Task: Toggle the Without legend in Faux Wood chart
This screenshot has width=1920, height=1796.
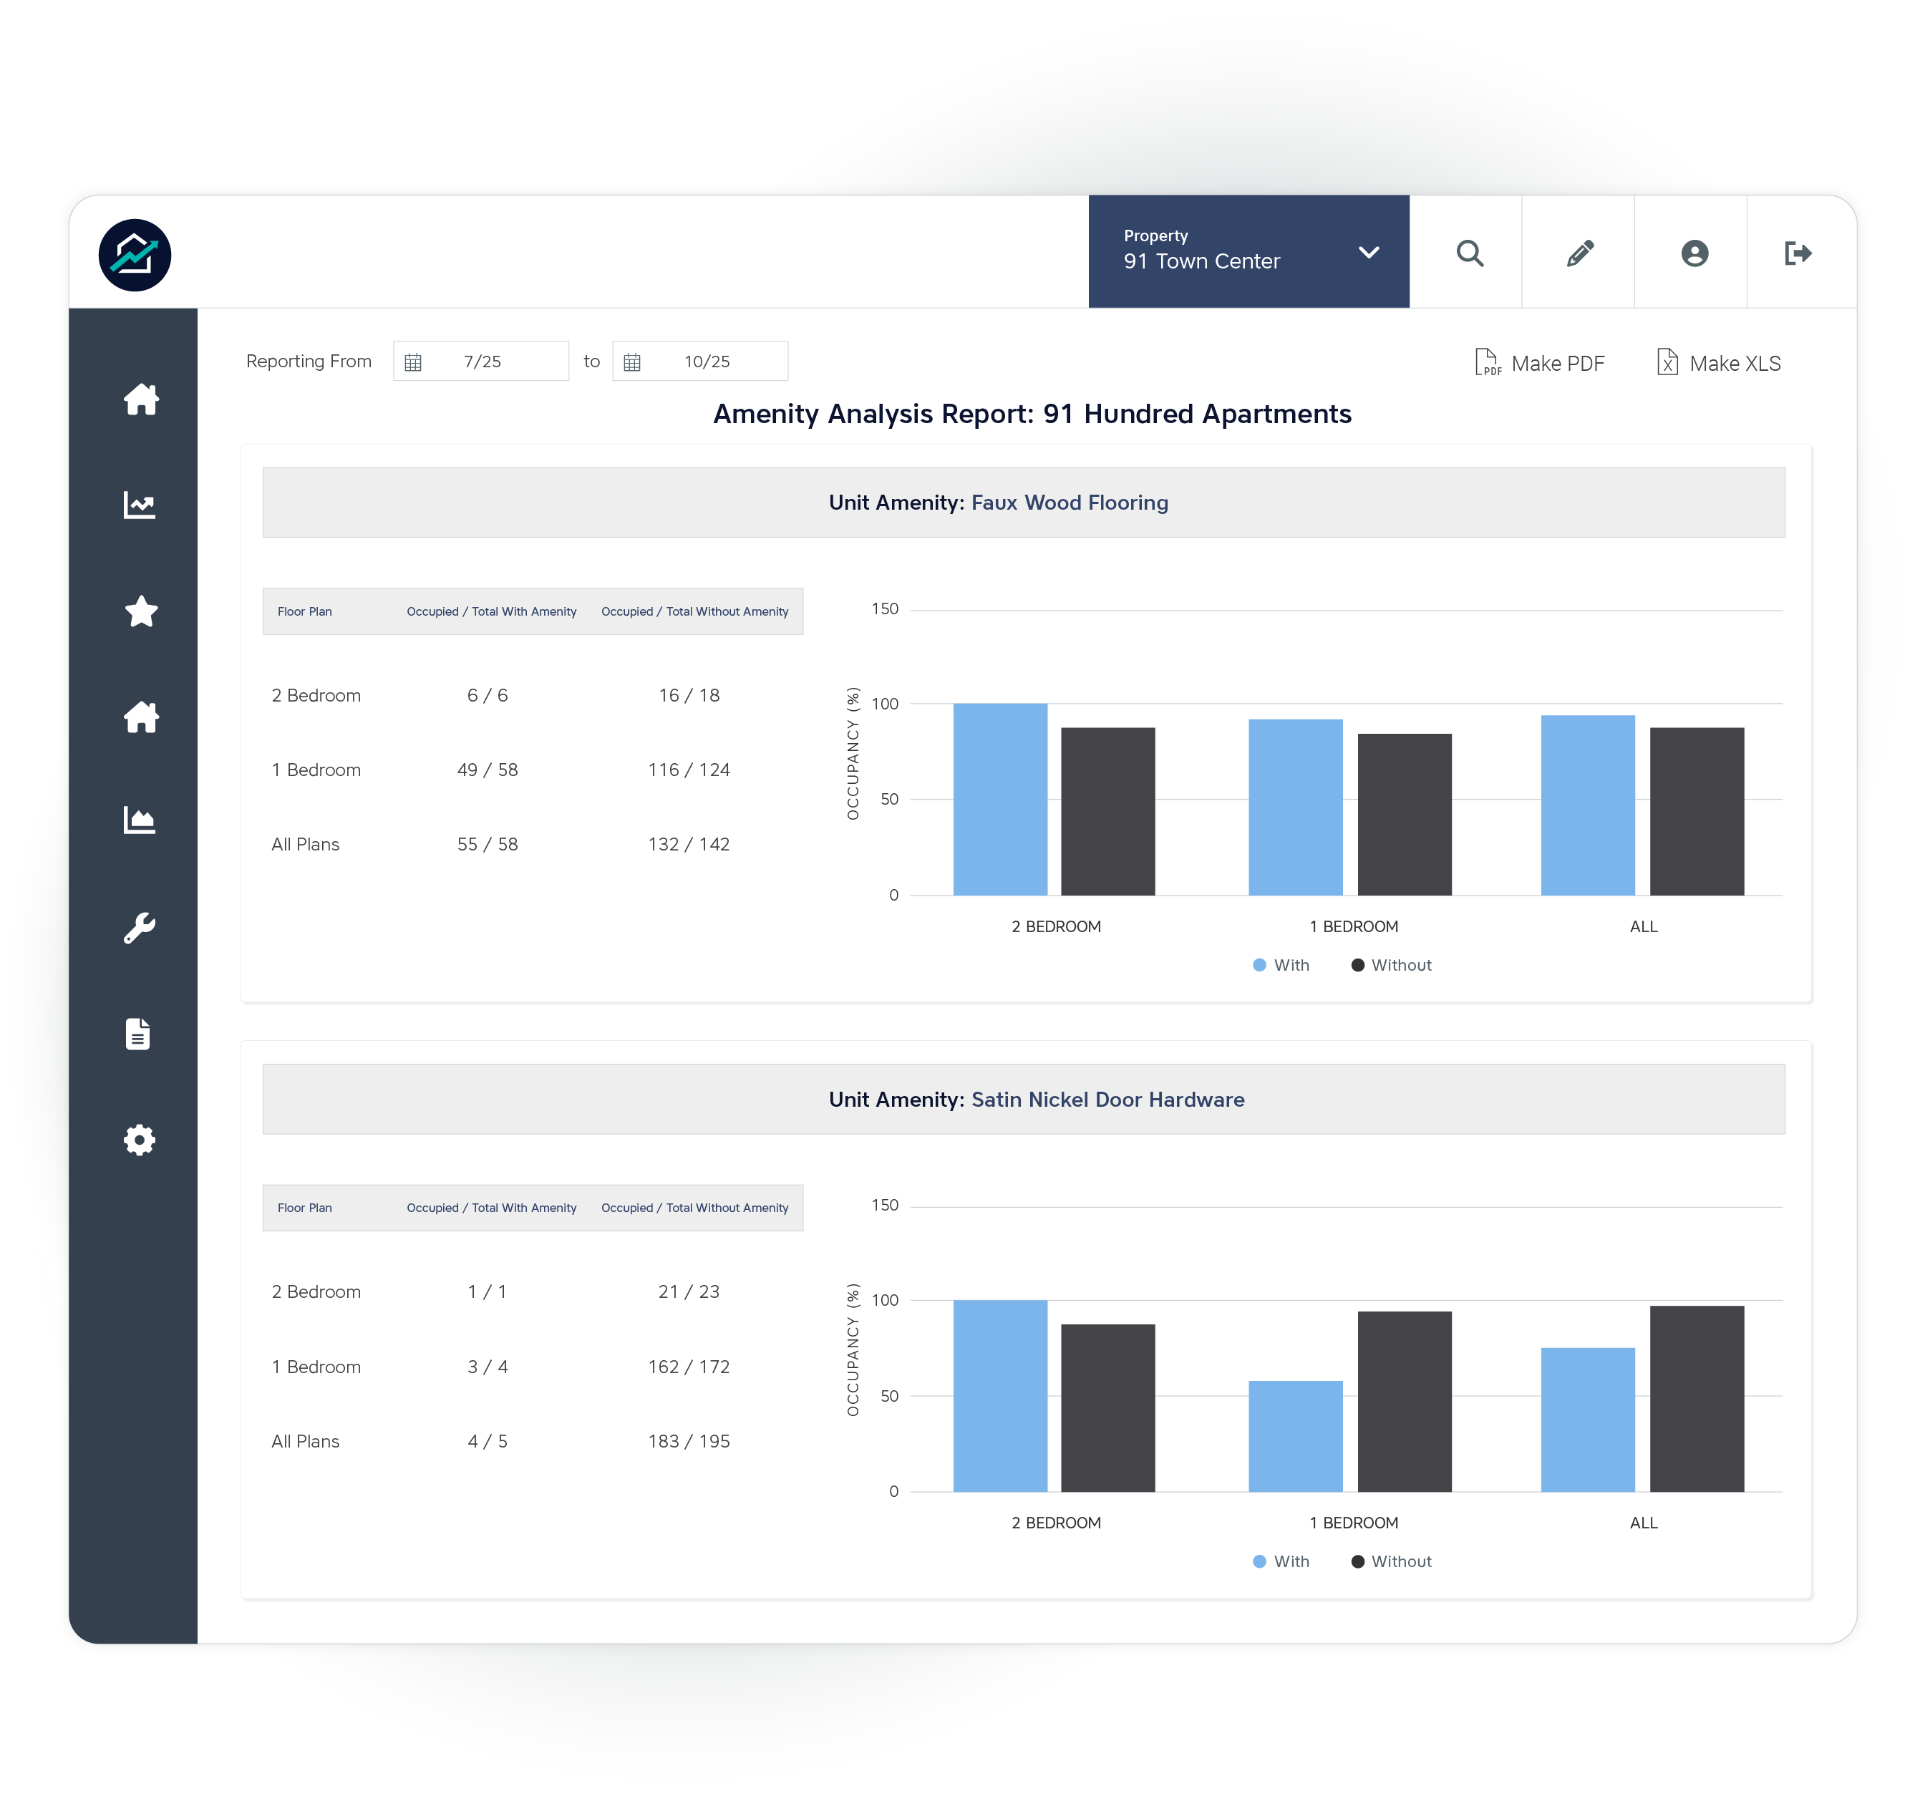Action: pos(1391,965)
